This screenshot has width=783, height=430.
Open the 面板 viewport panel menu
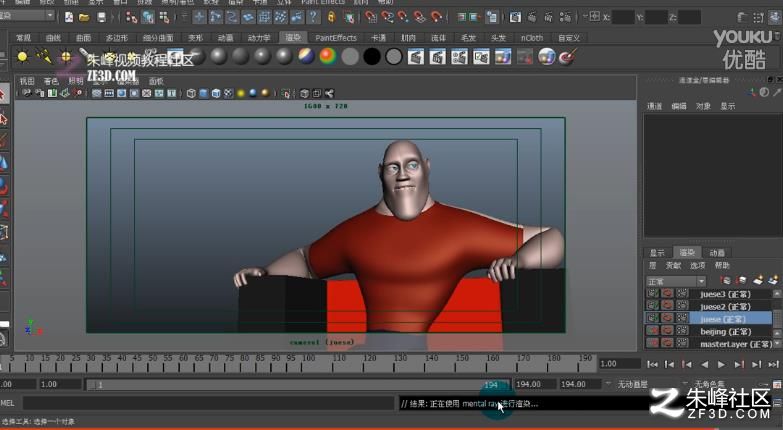[x=156, y=81]
